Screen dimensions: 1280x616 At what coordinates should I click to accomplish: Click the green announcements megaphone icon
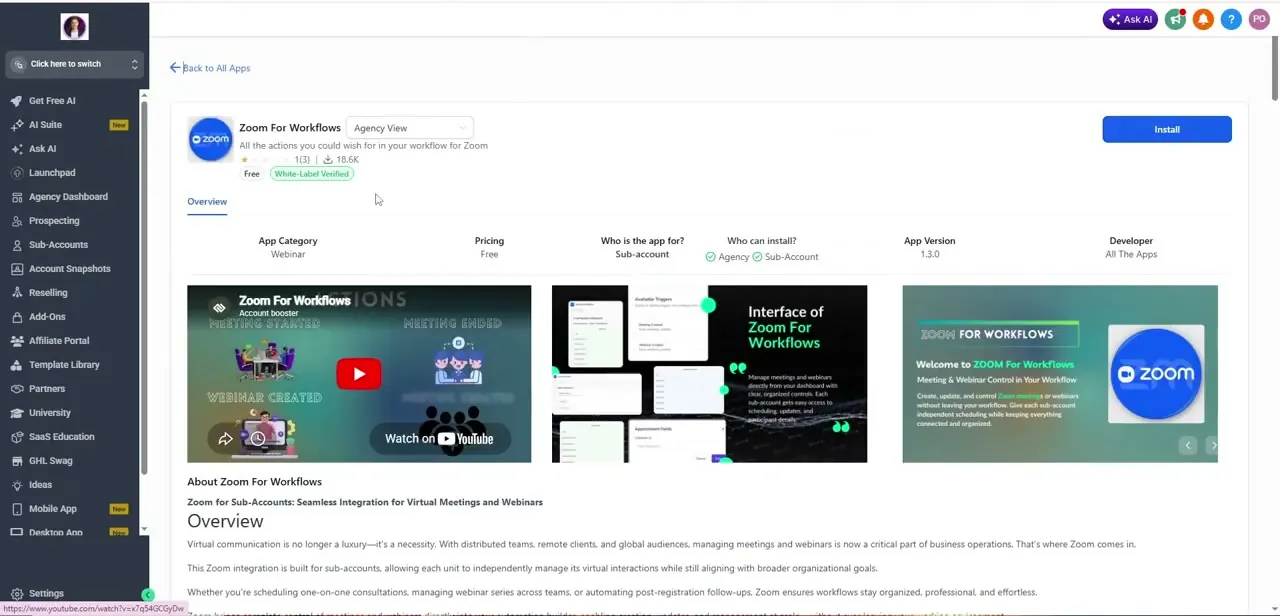[1176, 19]
